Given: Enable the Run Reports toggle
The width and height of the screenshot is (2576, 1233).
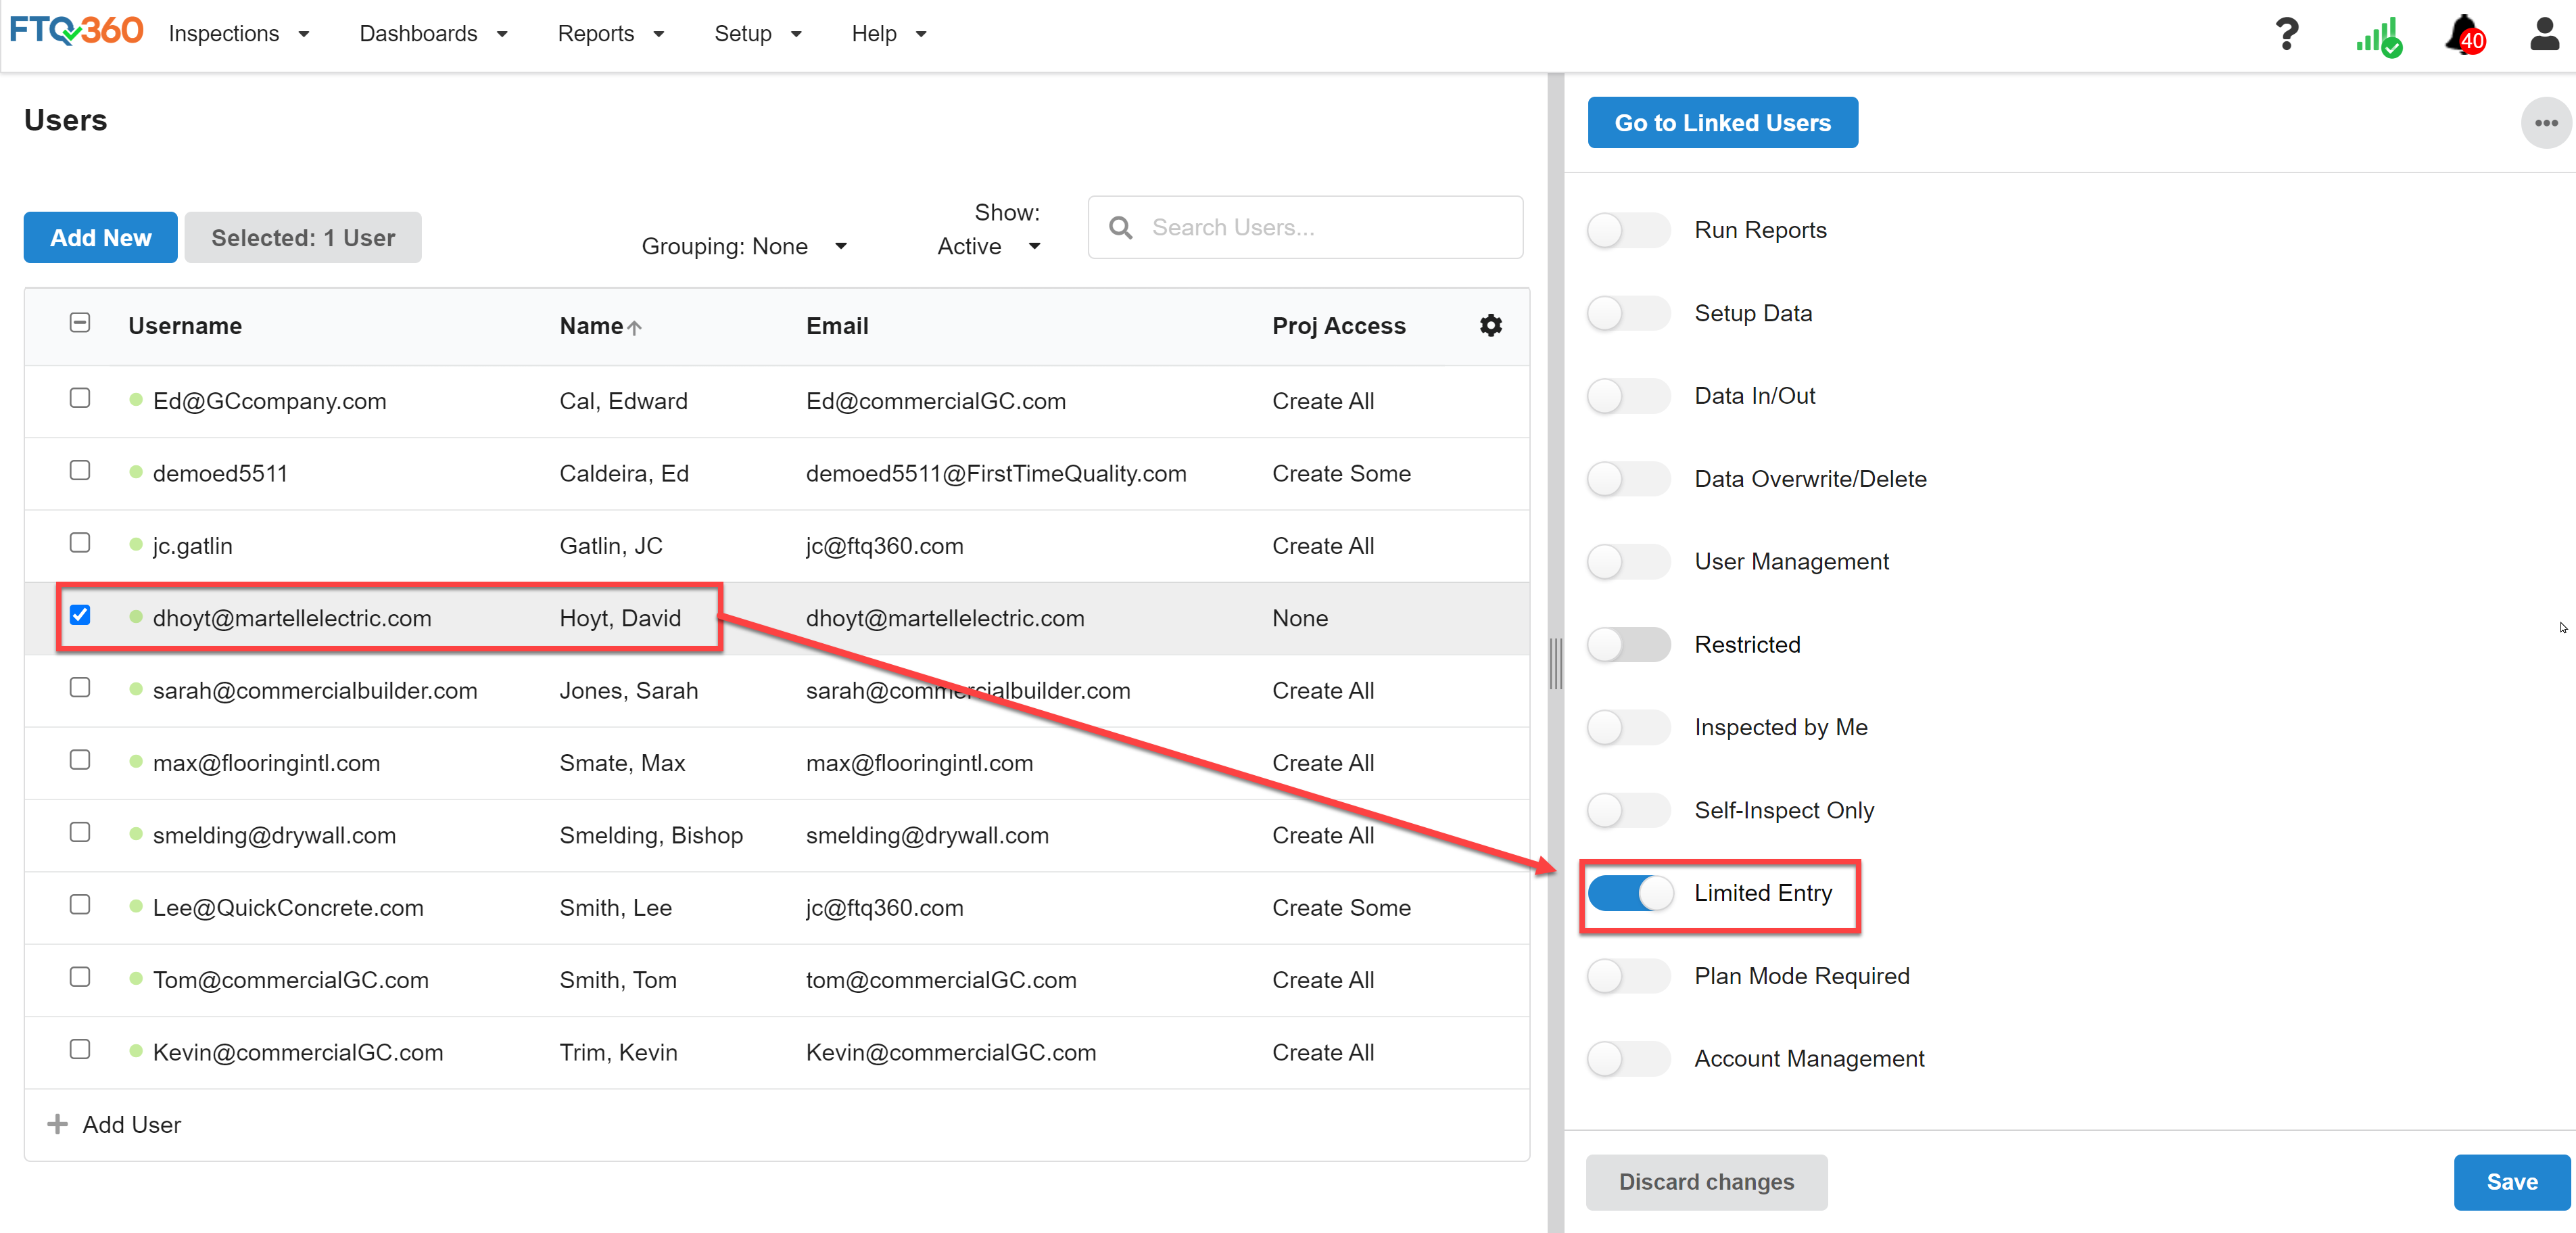Looking at the screenshot, I should pyautogui.click(x=1628, y=230).
